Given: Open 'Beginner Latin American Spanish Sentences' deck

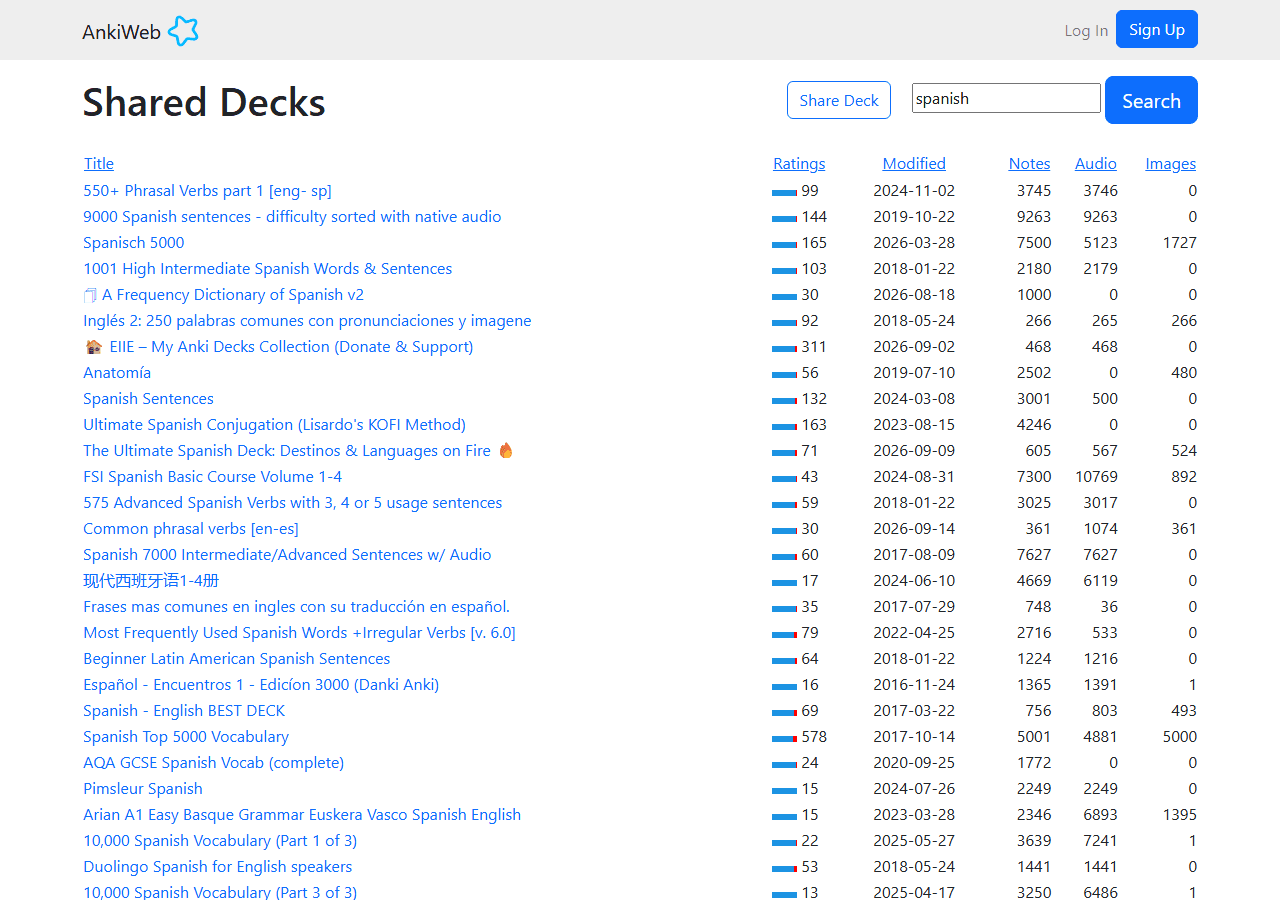Looking at the screenshot, I should pos(236,658).
